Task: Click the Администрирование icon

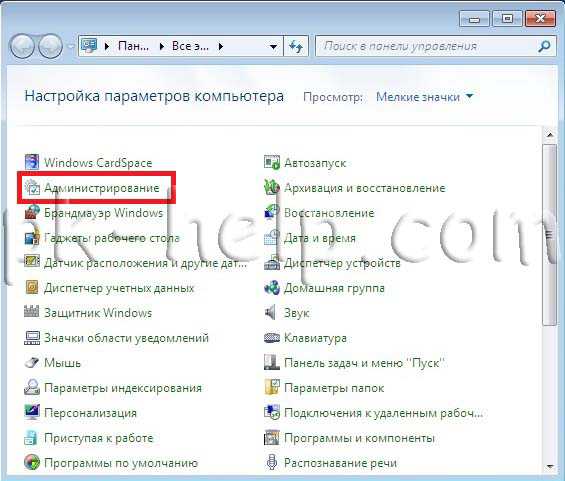Action: (32, 187)
